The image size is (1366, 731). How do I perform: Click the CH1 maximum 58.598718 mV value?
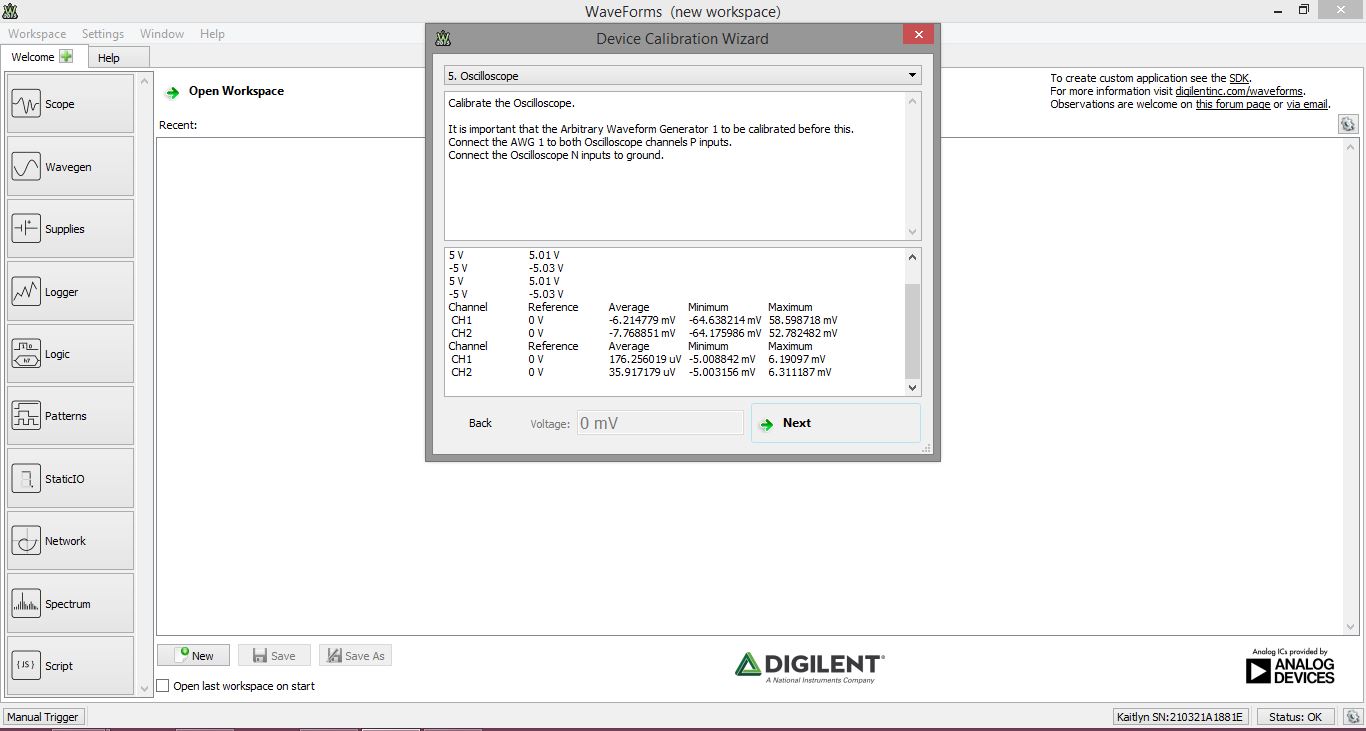tap(802, 320)
